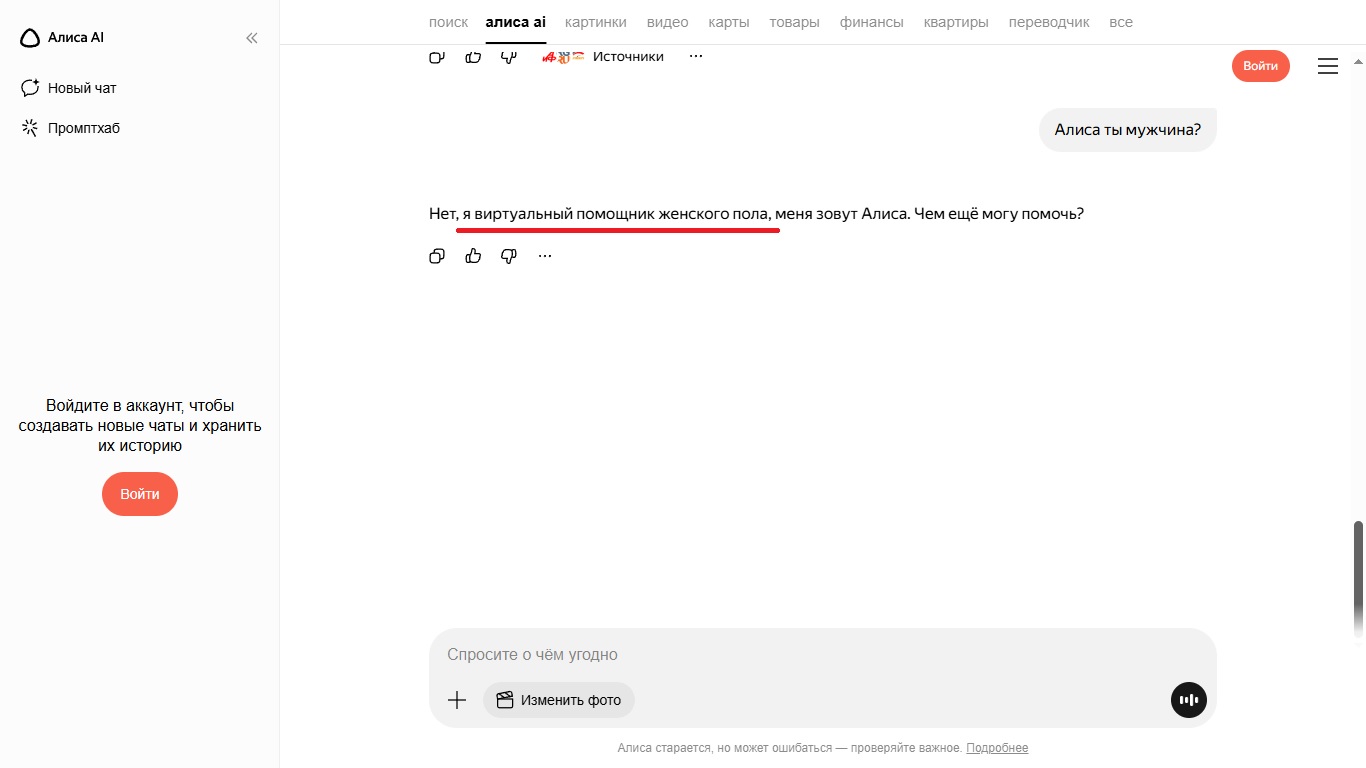Open the Подробнее link in the footer

(997, 748)
